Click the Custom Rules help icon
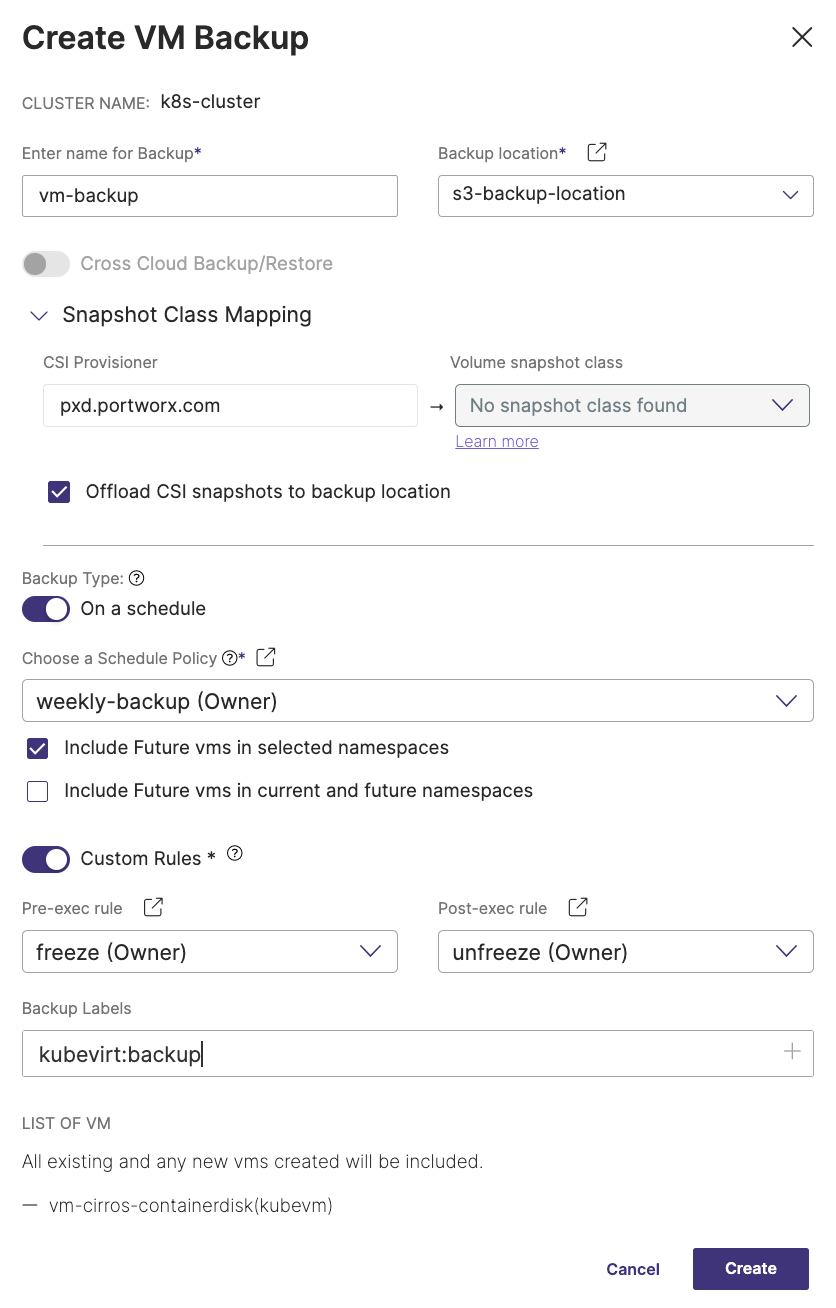Image resolution: width=836 pixels, height=1308 pixels. (235, 854)
